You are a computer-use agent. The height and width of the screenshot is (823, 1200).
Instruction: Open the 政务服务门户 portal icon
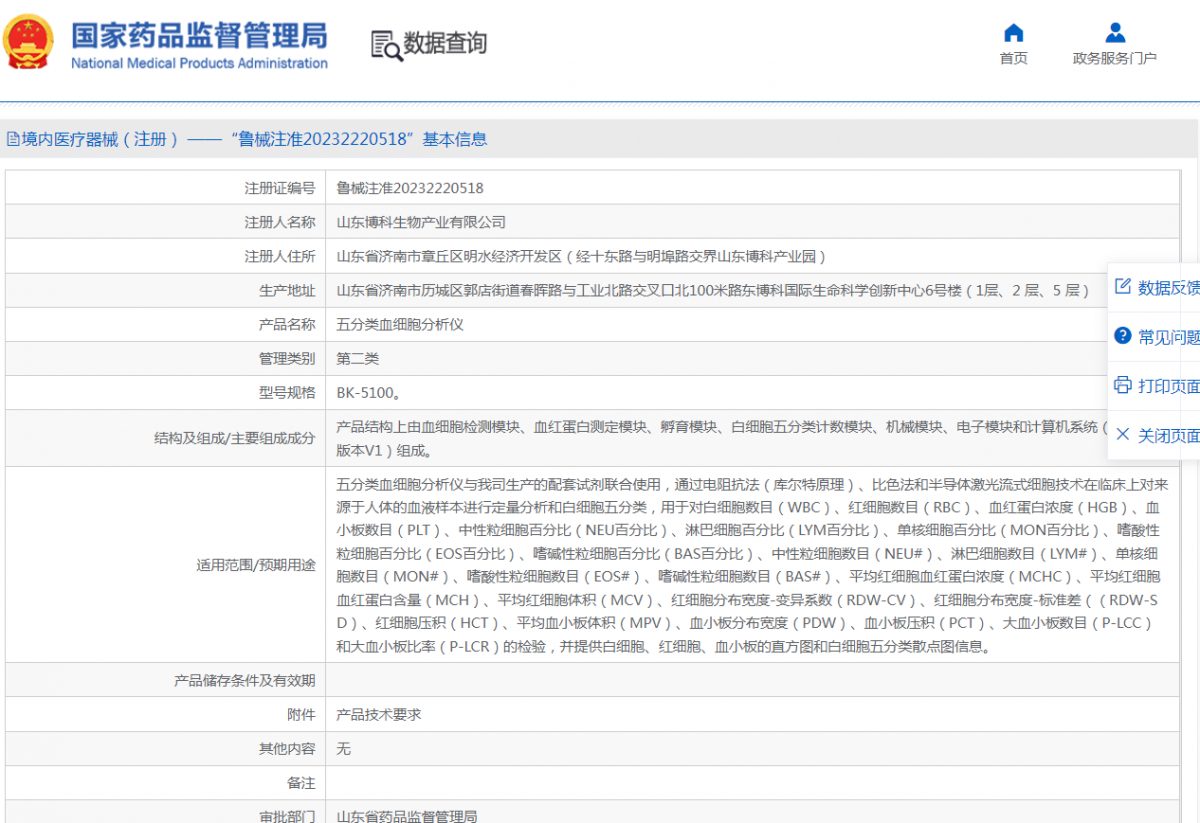coord(1115,32)
